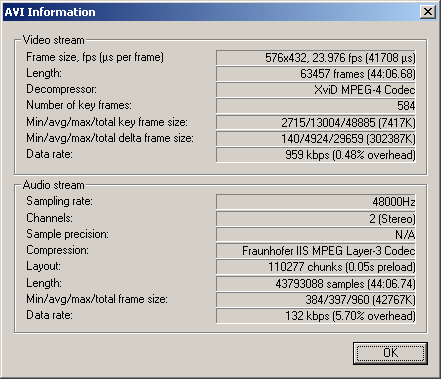Click audio data rate value 132 kbps

[x=316, y=316]
